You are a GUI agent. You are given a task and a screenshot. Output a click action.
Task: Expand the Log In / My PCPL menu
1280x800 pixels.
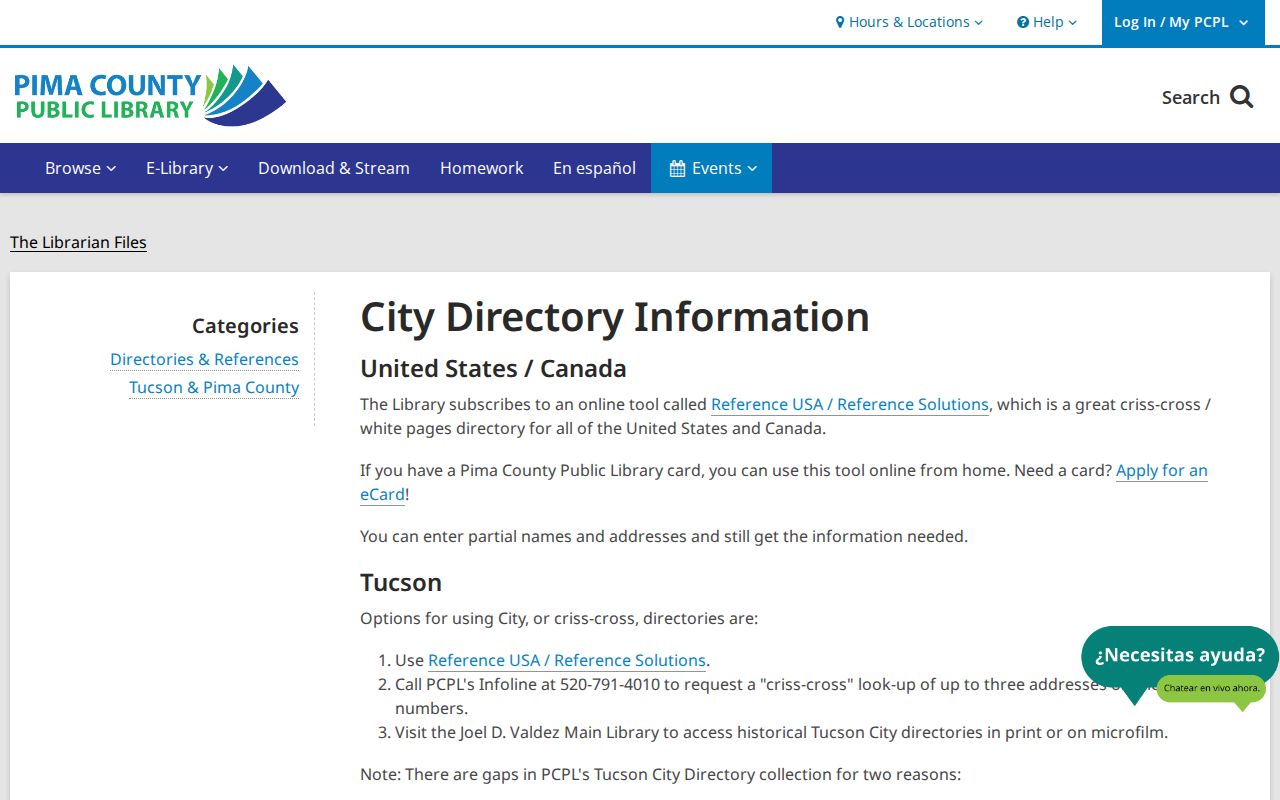pos(1181,22)
